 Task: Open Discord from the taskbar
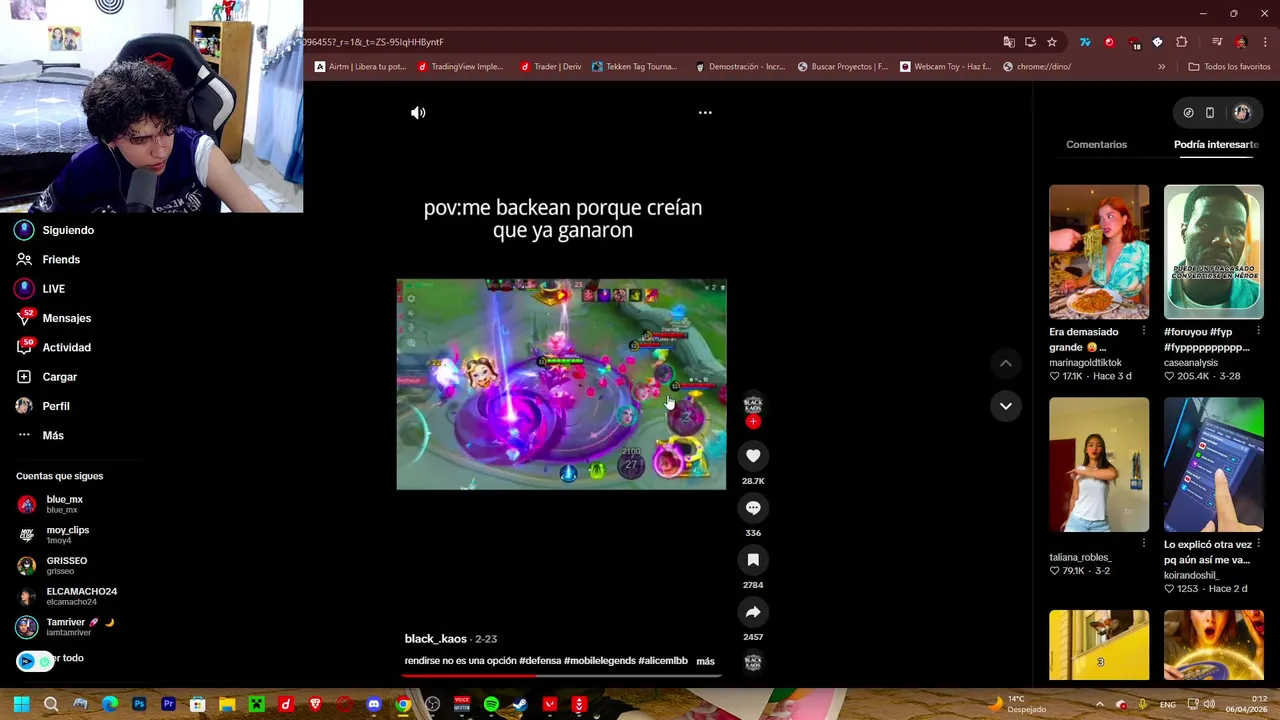pos(374,705)
